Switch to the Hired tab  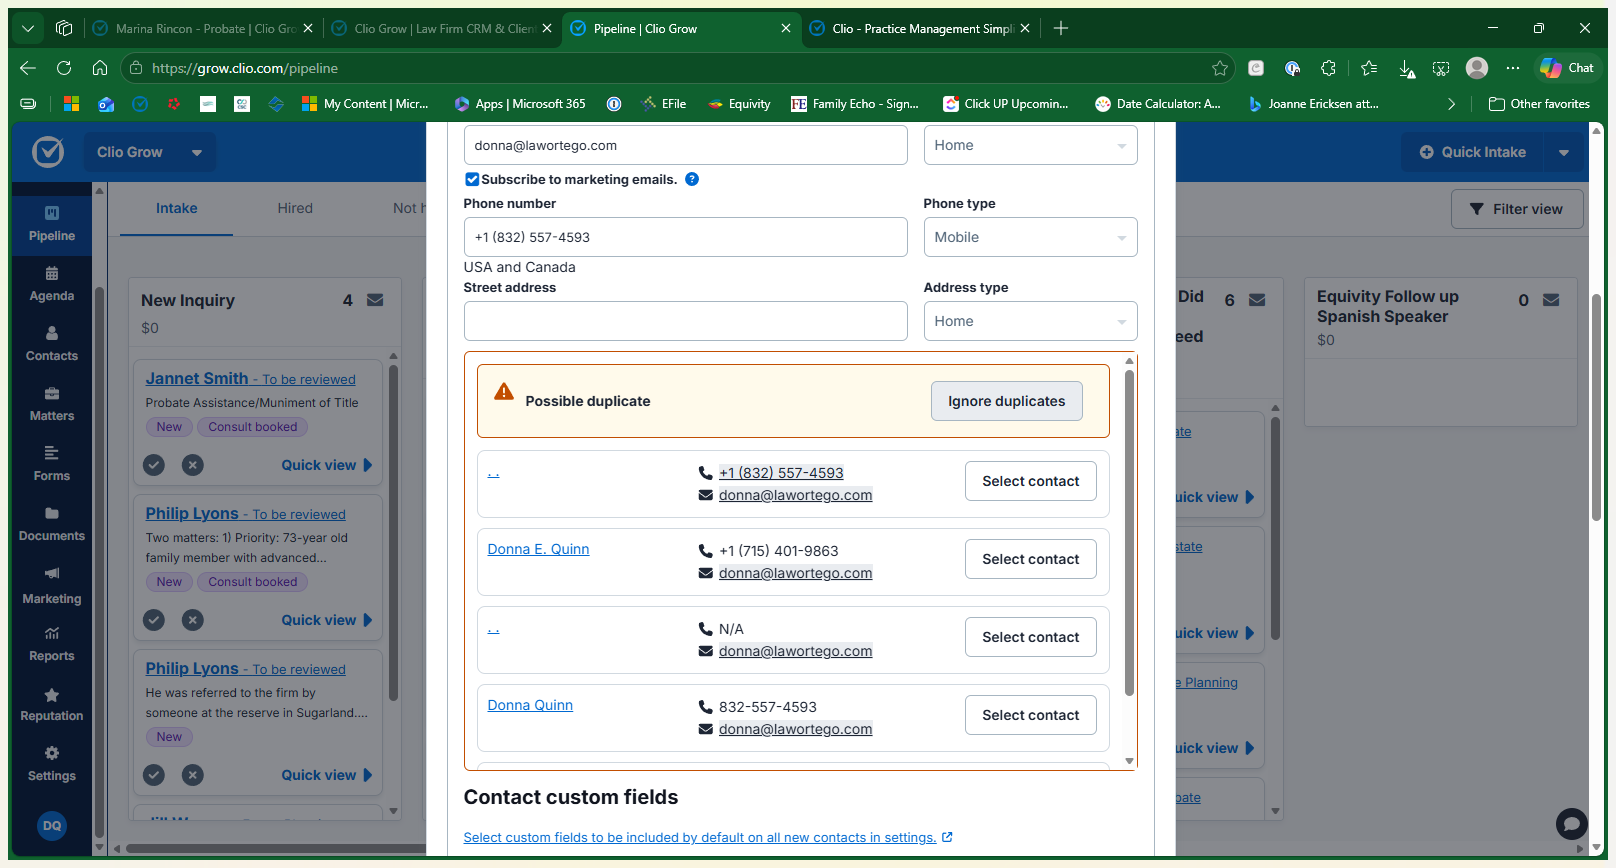click(x=295, y=208)
